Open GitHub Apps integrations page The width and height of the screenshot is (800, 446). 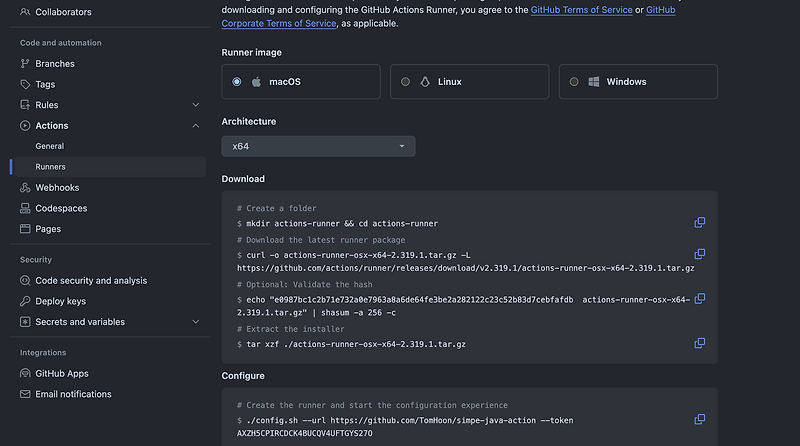62,374
